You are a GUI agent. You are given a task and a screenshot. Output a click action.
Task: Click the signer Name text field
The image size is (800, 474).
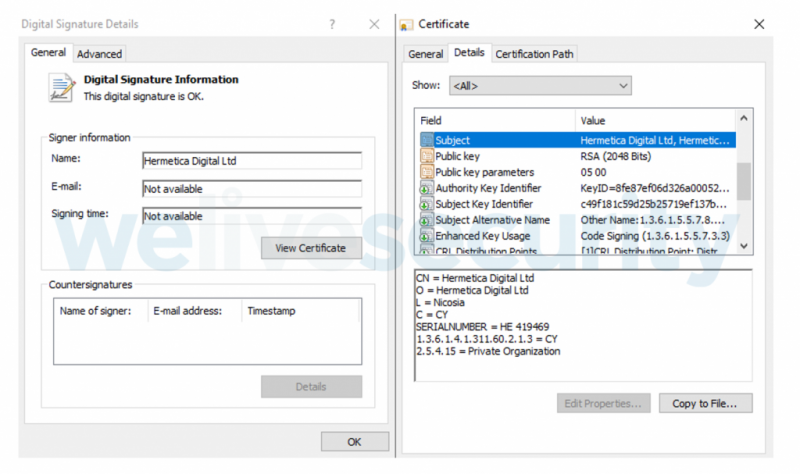coord(252,161)
